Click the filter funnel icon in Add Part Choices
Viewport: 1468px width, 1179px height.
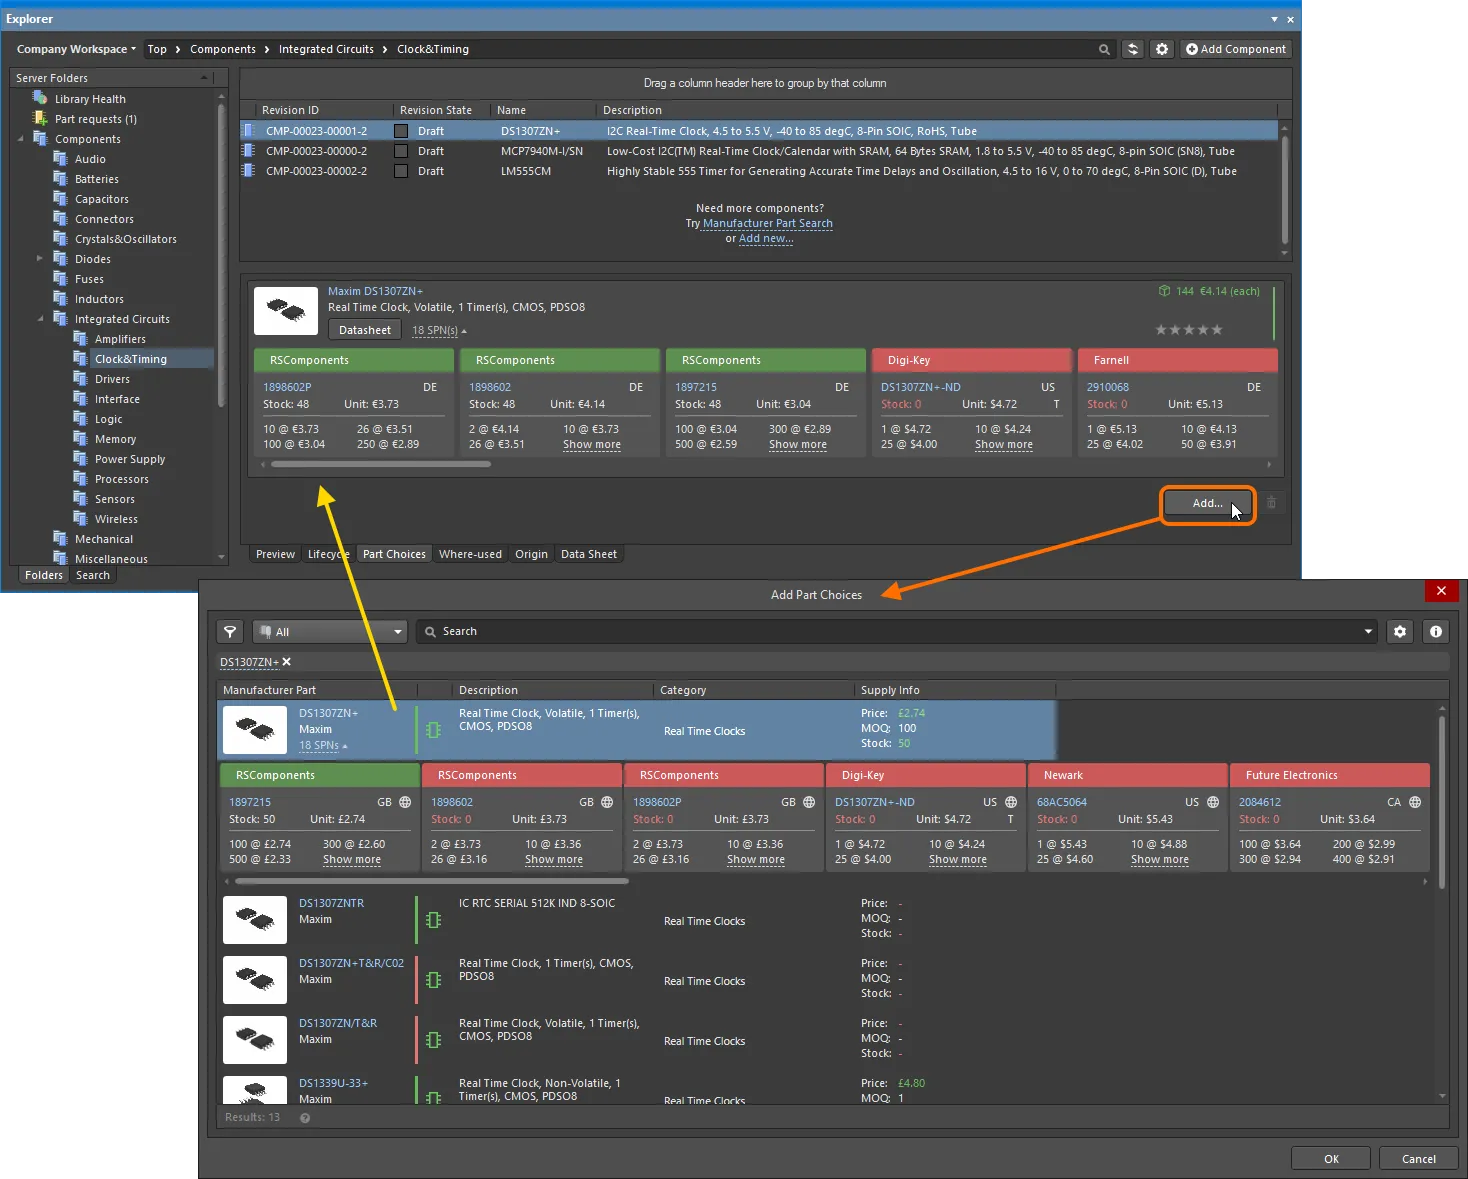point(230,631)
